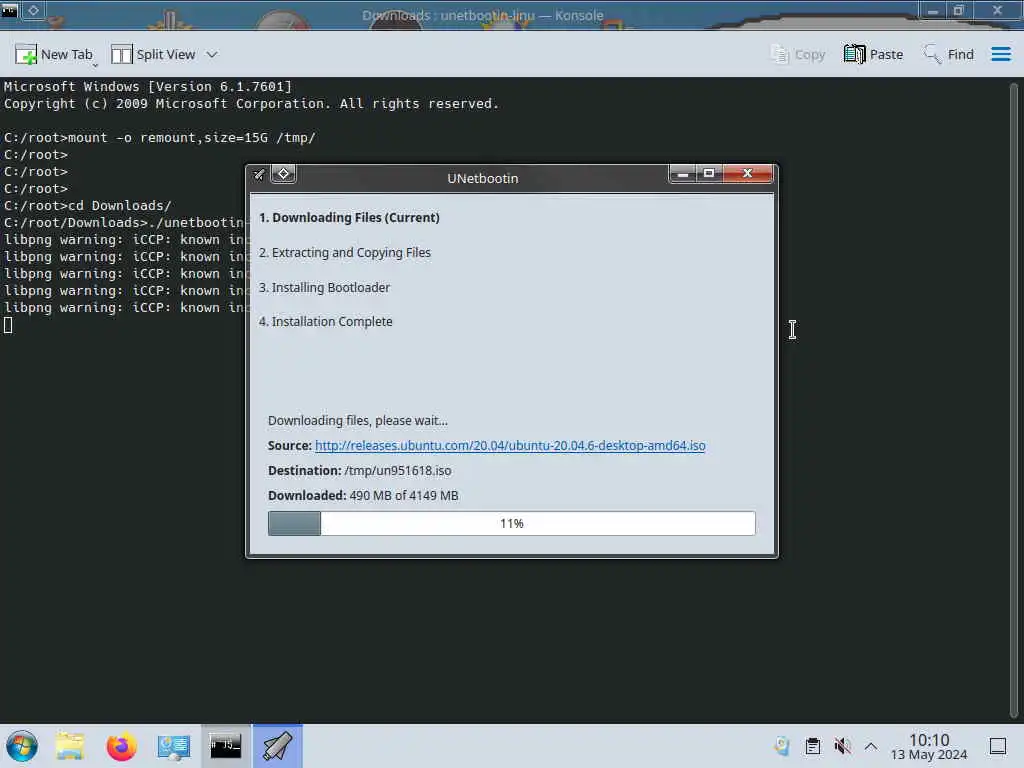The image size is (1024, 768).
Task: Click the Split View button
Action: coord(153,55)
